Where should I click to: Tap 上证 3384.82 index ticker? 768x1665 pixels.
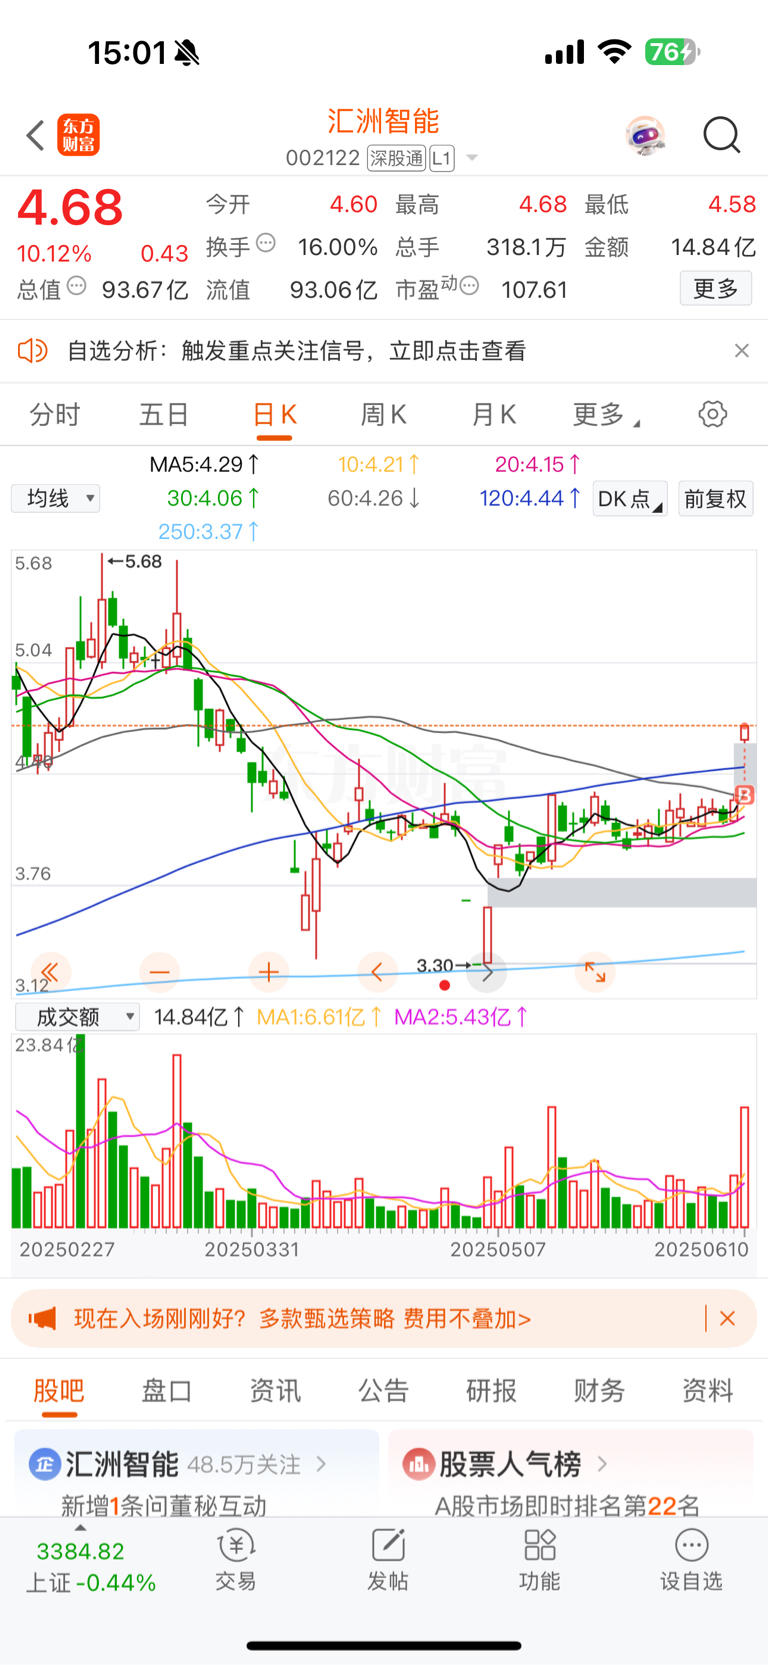click(x=90, y=1567)
